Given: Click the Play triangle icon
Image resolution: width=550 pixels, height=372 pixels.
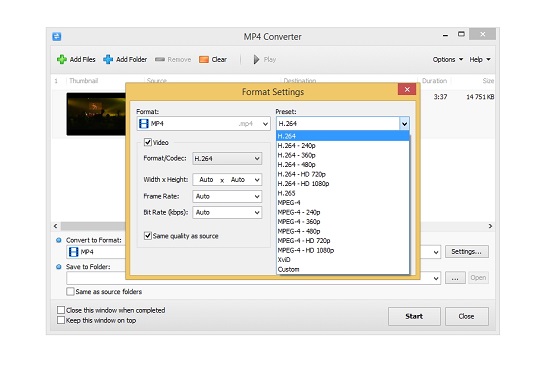Looking at the screenshot, I should point(256,60).
